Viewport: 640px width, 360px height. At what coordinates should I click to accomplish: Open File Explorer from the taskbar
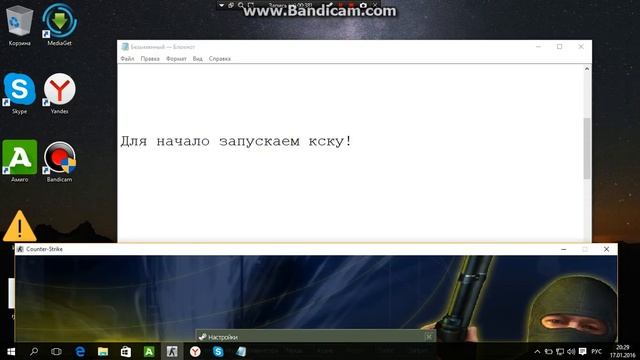[x=103, y=351]
